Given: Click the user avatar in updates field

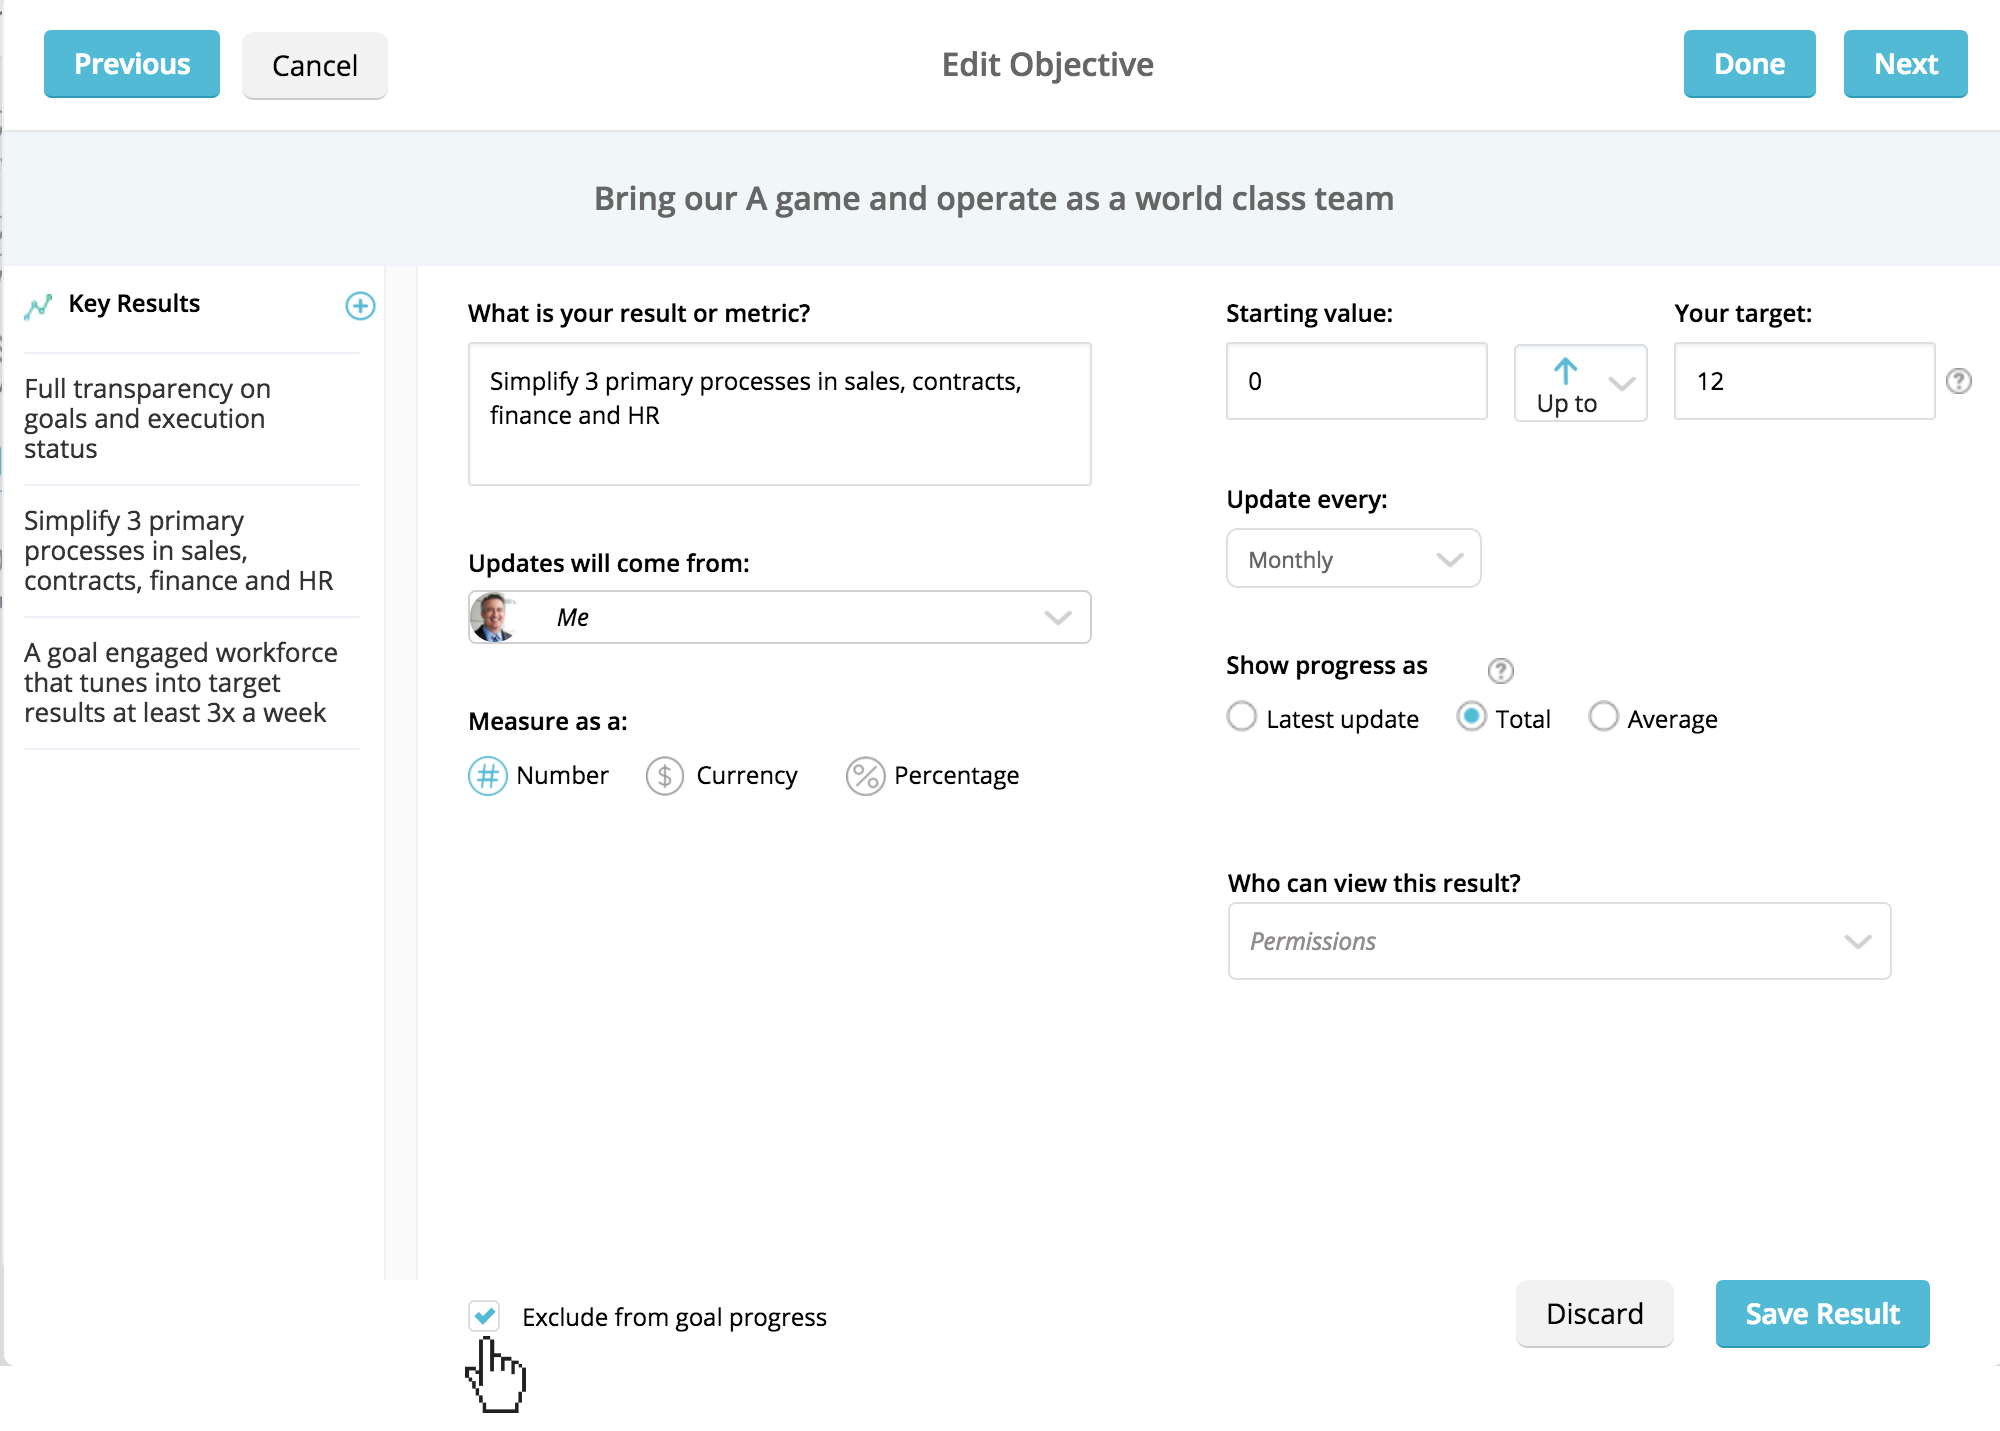Looking at the screenshot, I should coord(492,617).
